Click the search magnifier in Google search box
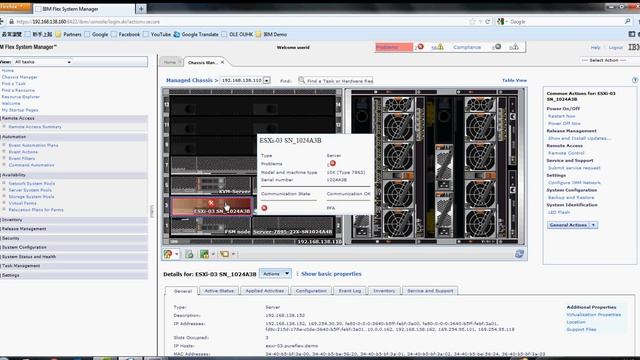Viewport: 640px width, 360px height. point(627,21)
